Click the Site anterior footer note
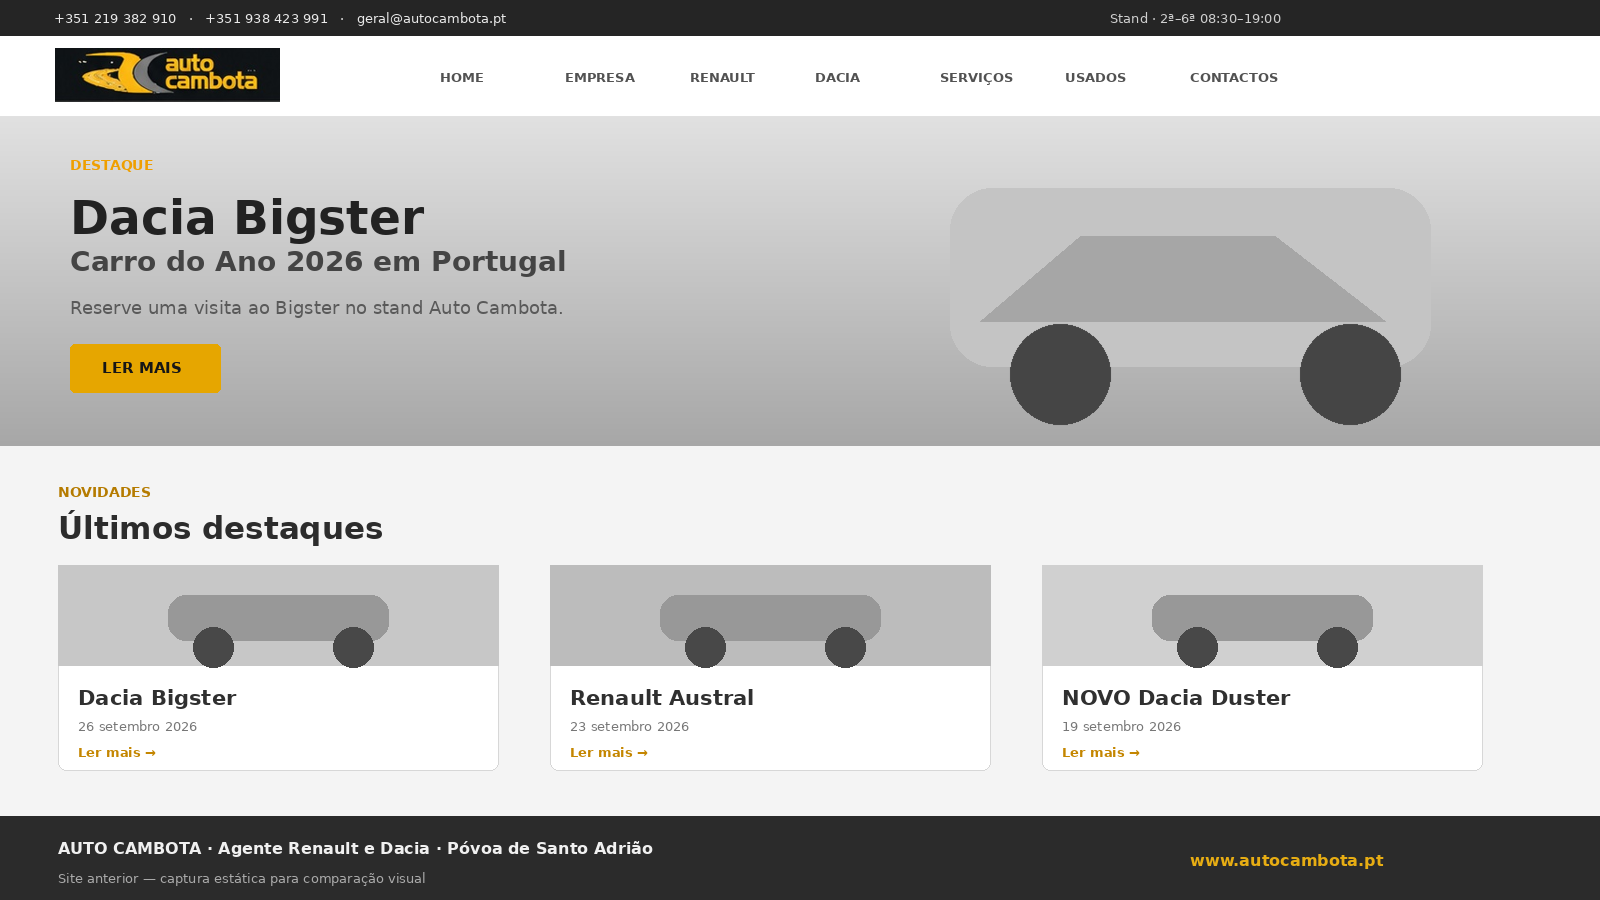 [242, 879]
